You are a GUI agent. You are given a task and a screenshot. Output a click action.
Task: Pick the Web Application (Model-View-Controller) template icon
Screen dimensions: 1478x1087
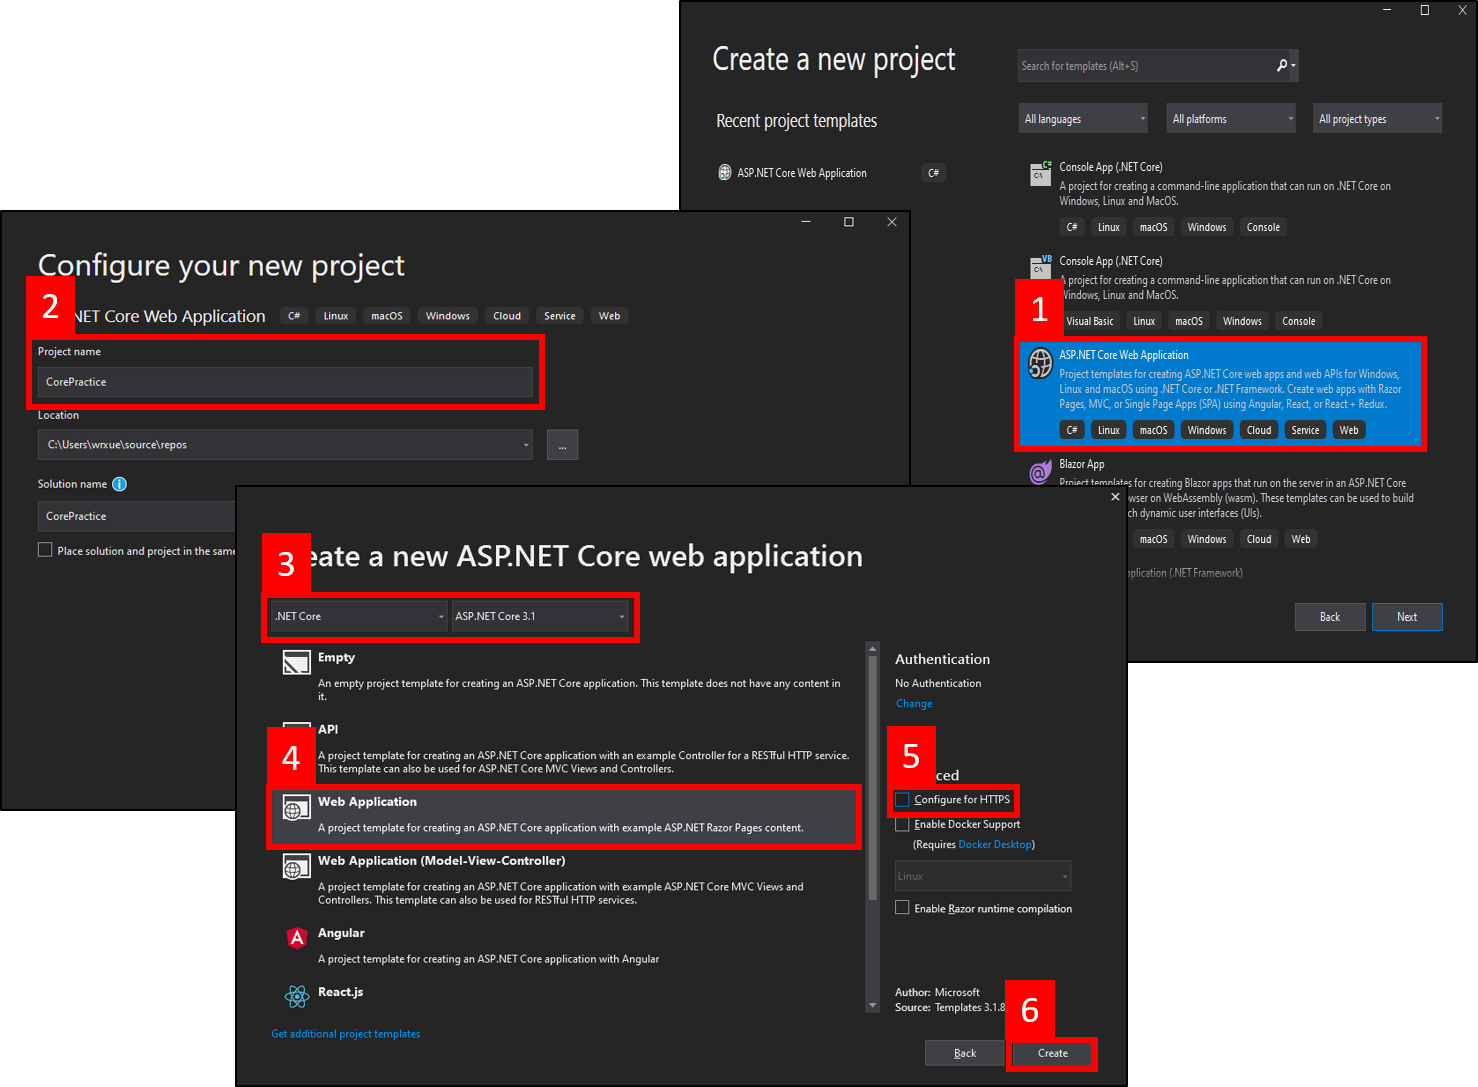point(296,867)
